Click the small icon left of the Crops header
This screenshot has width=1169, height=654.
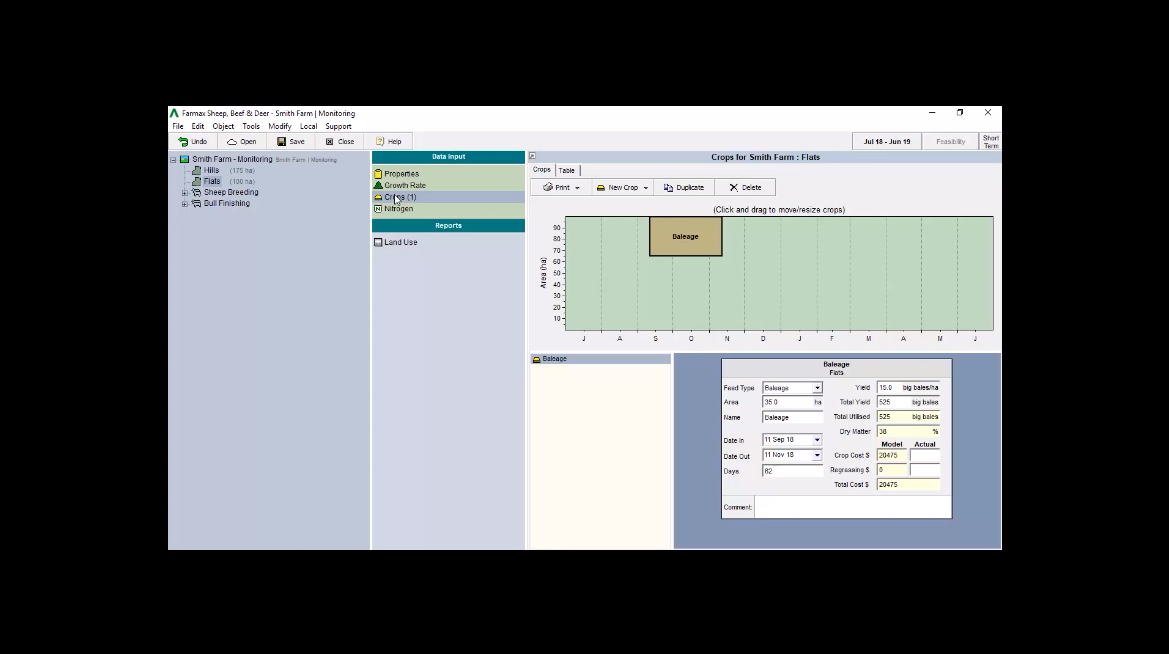click(532, 156)
